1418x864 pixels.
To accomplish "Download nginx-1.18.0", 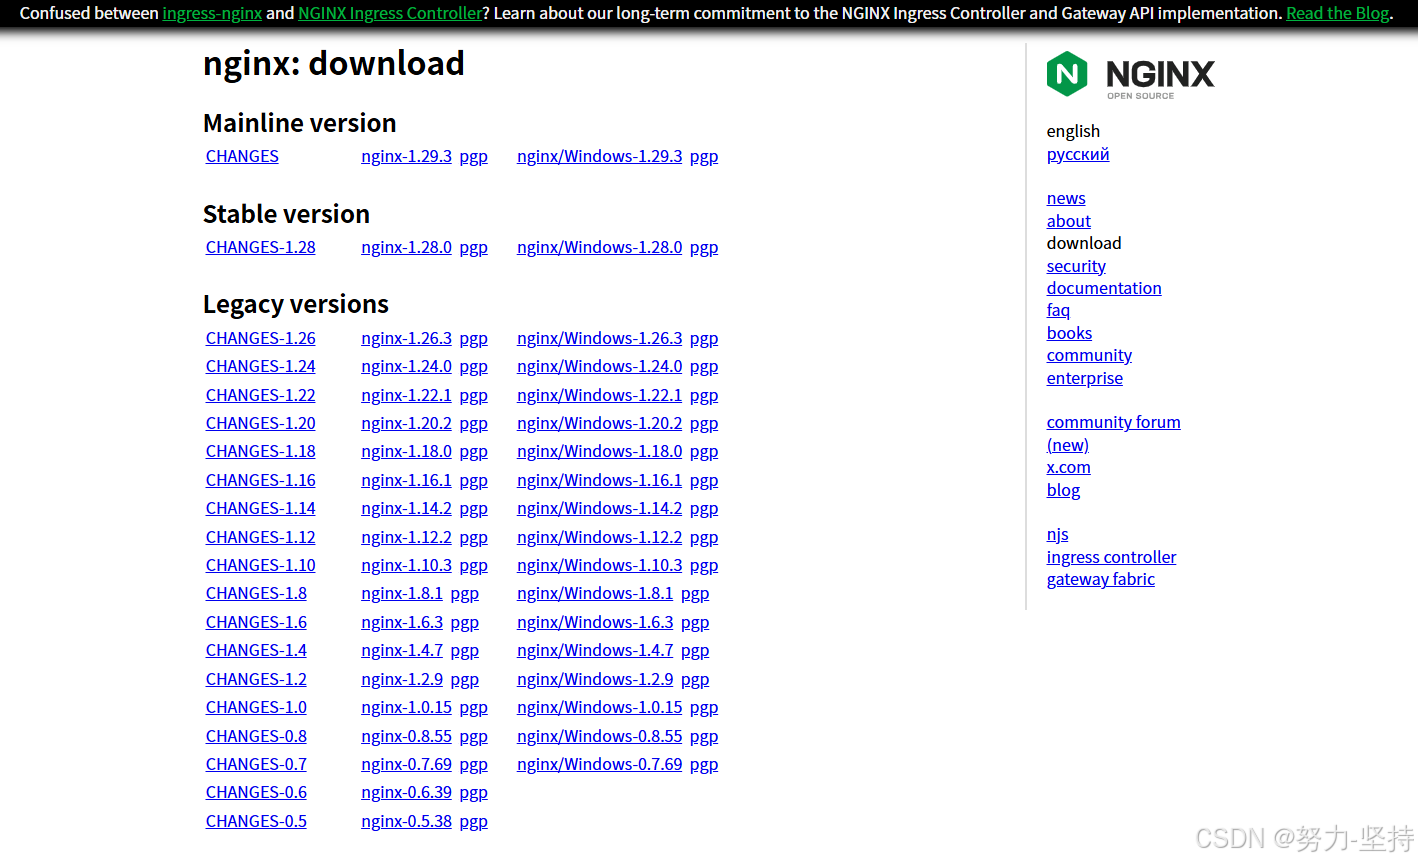I will 406,451.
